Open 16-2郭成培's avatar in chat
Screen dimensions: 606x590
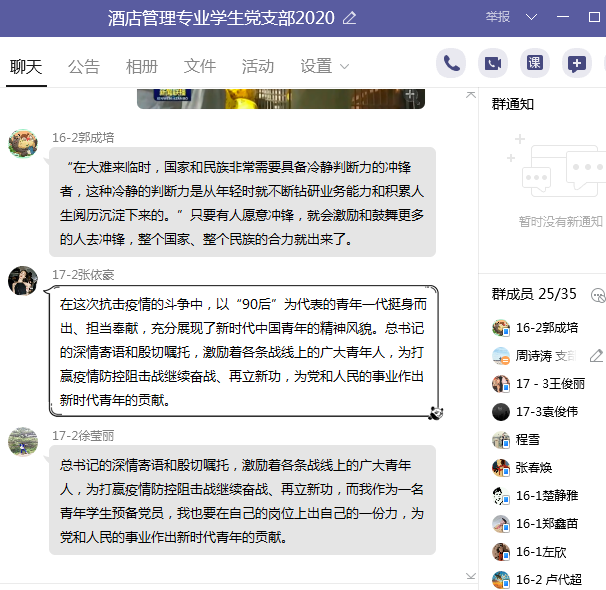click(x=23, y=143)
